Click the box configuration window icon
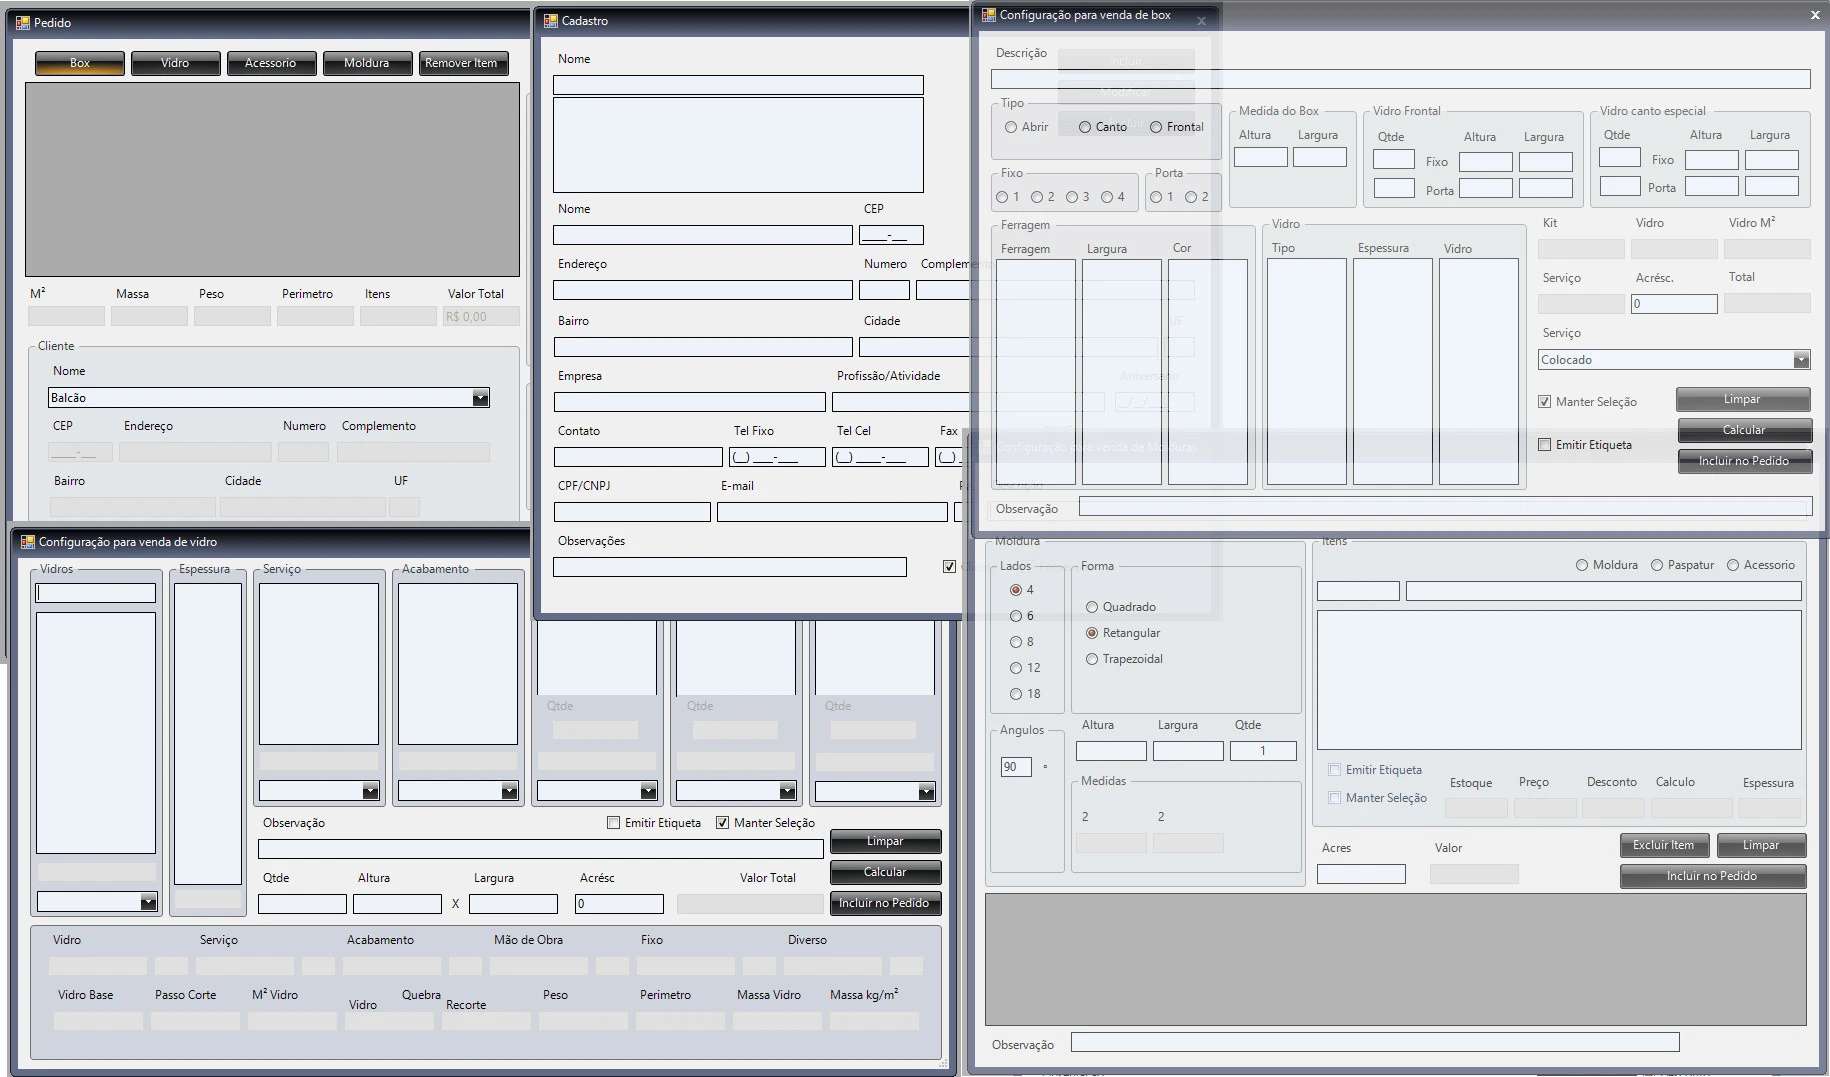The image size is (1830, 1077). 988,15
